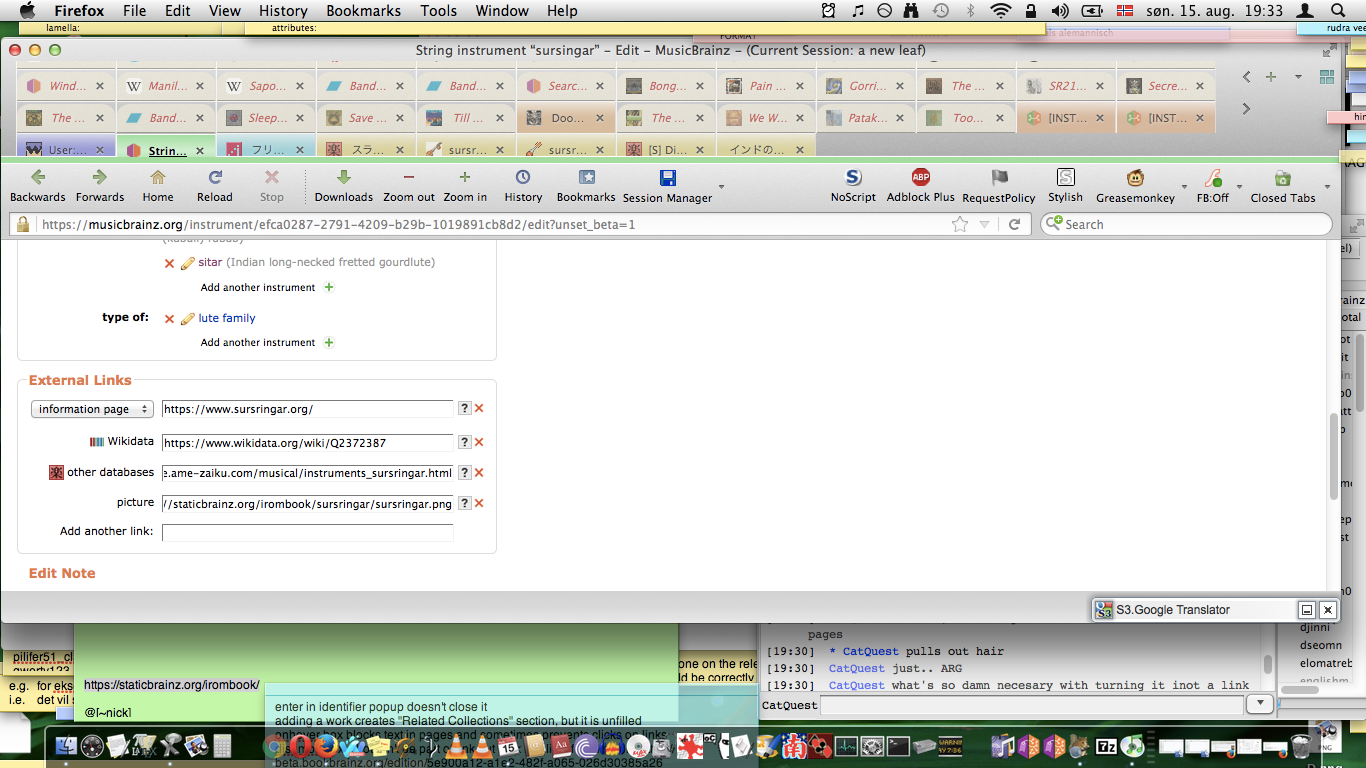Click the browser Search box

pos(1187,224)
